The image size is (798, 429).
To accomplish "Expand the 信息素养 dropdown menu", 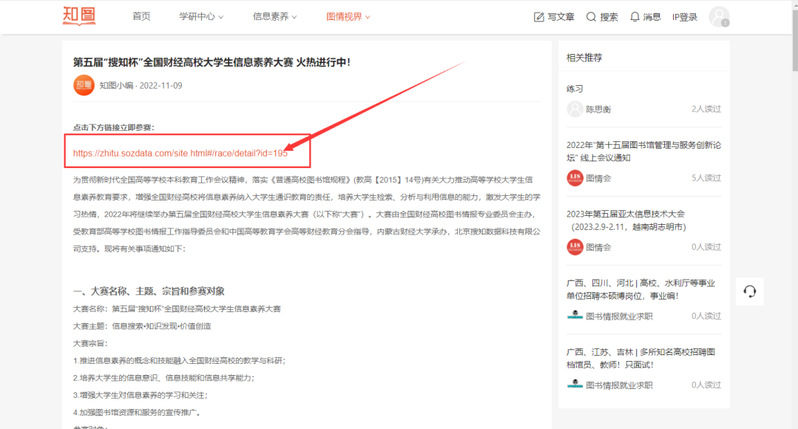I will [275, 16].
